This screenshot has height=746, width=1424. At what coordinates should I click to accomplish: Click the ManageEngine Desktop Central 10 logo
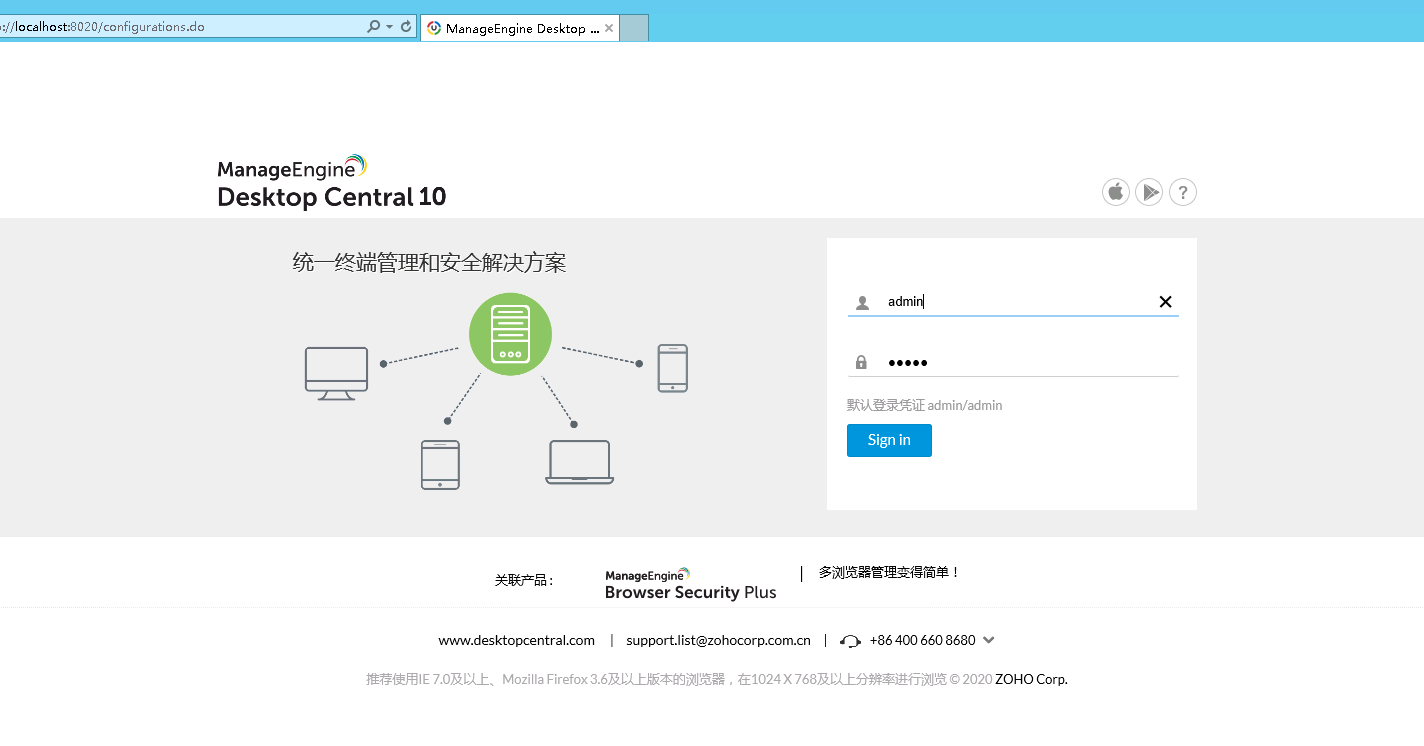tap(331, 182)
